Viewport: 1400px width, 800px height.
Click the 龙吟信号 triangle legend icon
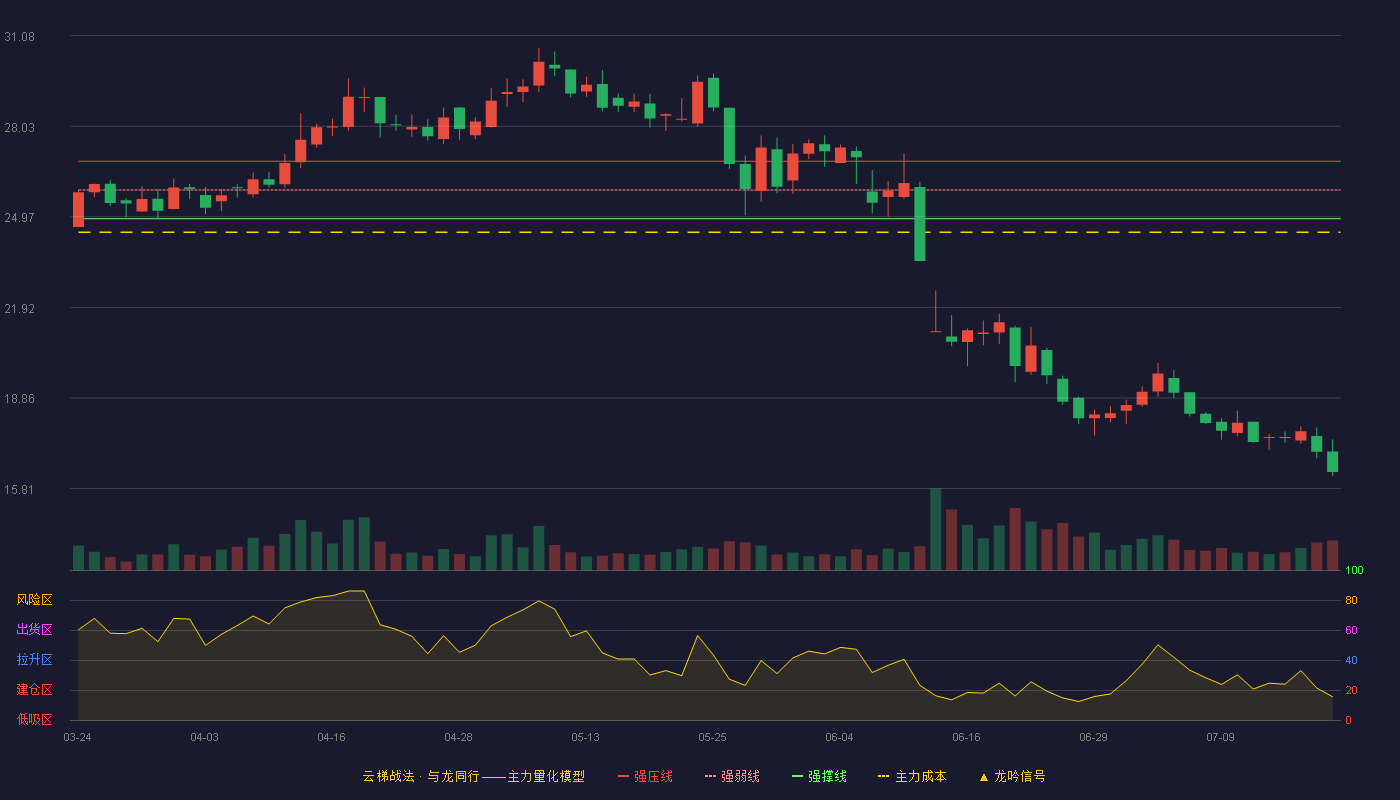click(983, 777)
